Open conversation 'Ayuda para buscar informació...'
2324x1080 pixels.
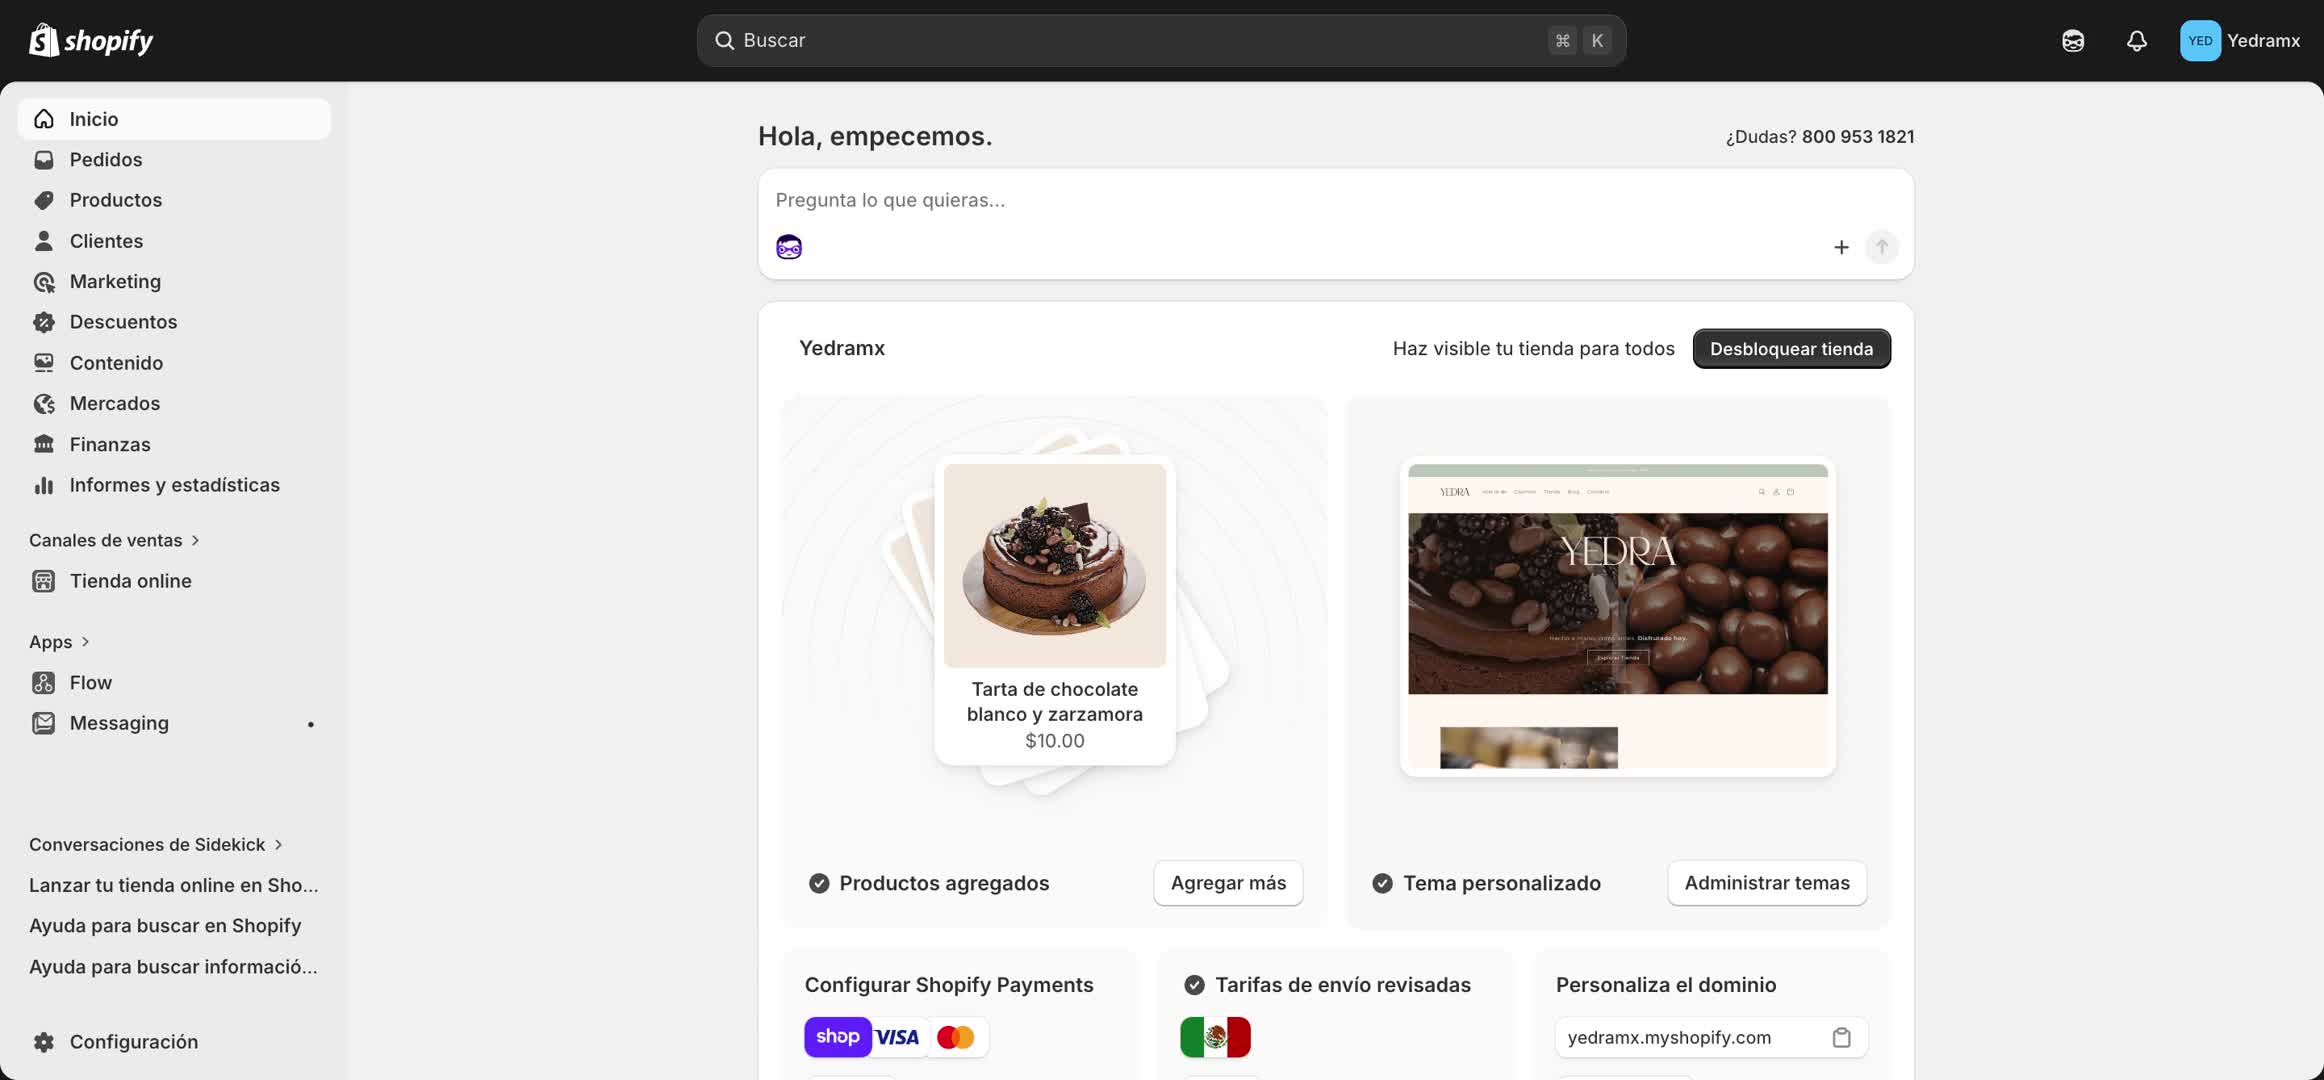pyautogui.click(x=174, y=967)
